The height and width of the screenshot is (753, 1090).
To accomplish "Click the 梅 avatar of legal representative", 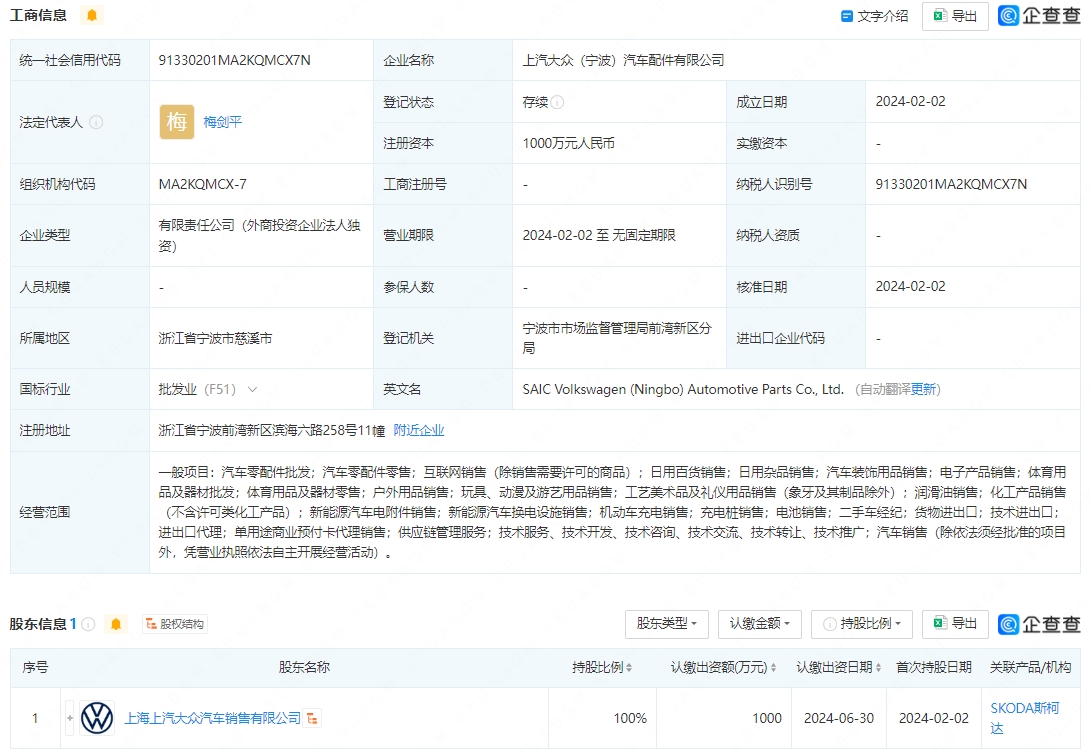I will coord(177,122).
